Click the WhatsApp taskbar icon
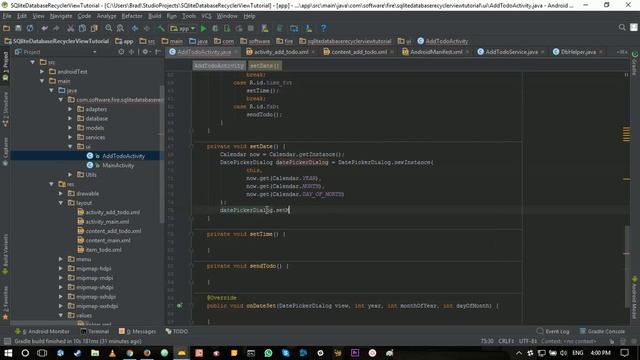The height and width of the screenshot is (360, 640). [x=268, y=353]
